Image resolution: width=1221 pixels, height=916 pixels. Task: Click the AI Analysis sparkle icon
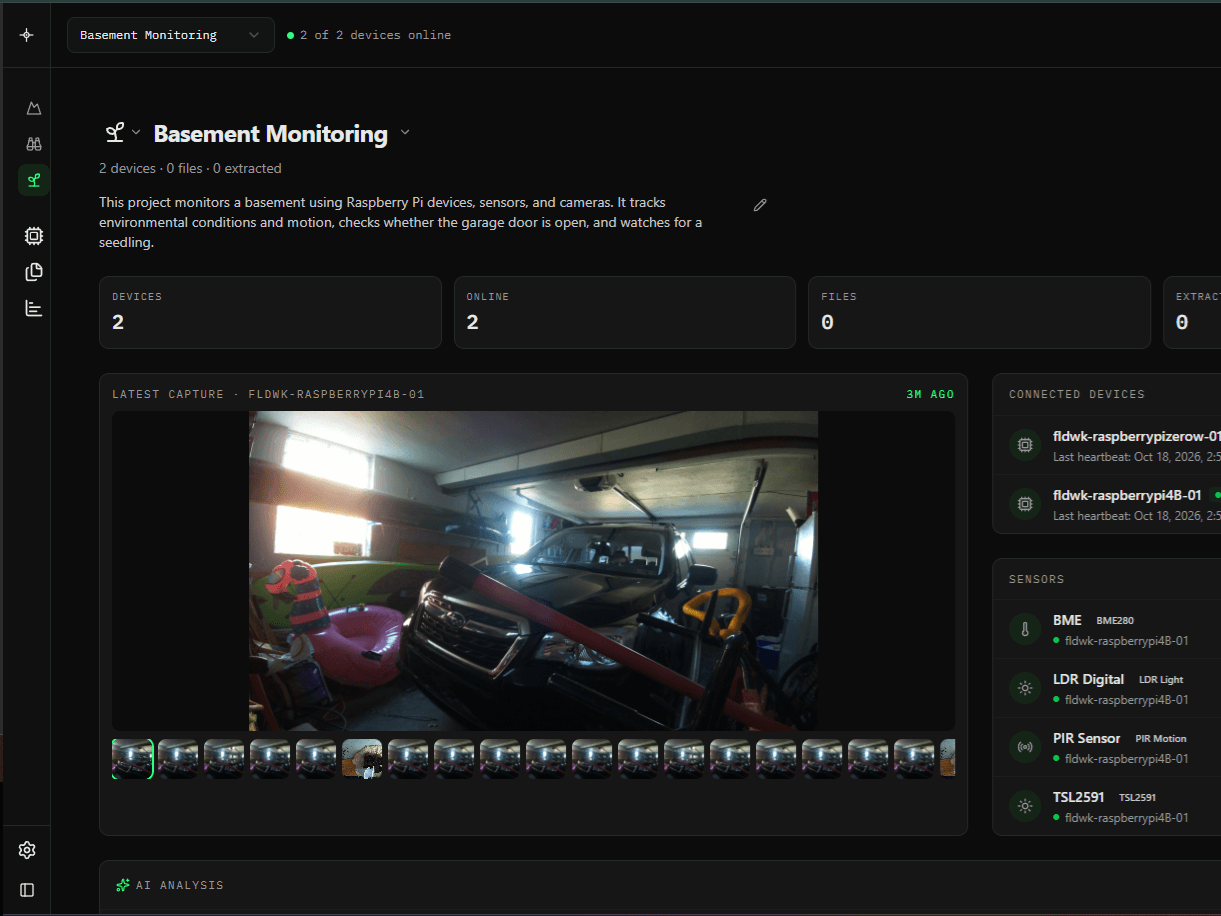pyautogui.click(x=123, y=885)
